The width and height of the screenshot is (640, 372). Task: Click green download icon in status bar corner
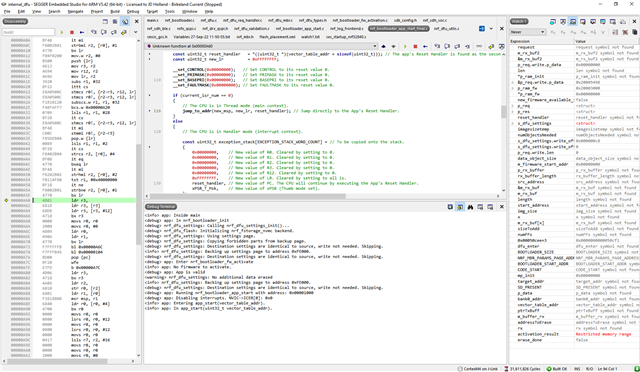[x=636, y=369]
